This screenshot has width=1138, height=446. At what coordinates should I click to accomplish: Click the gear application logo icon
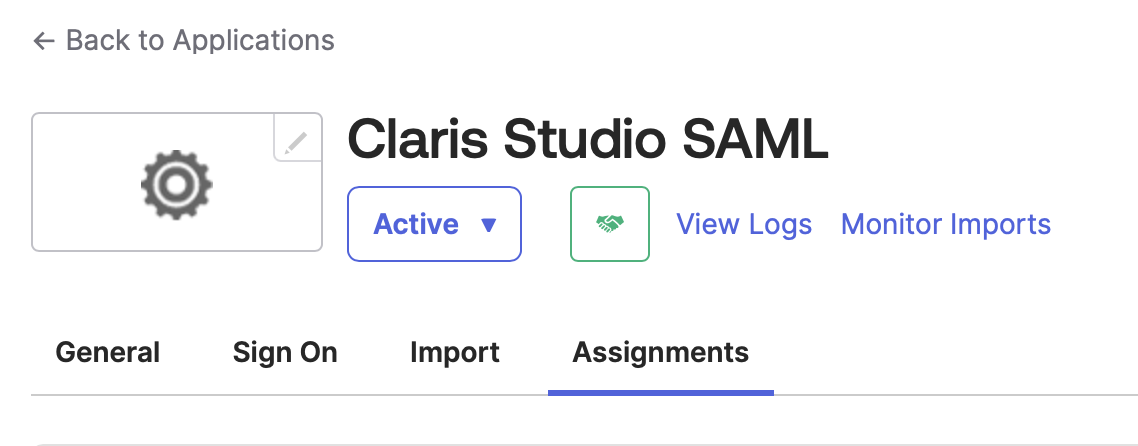coord(176,186)
